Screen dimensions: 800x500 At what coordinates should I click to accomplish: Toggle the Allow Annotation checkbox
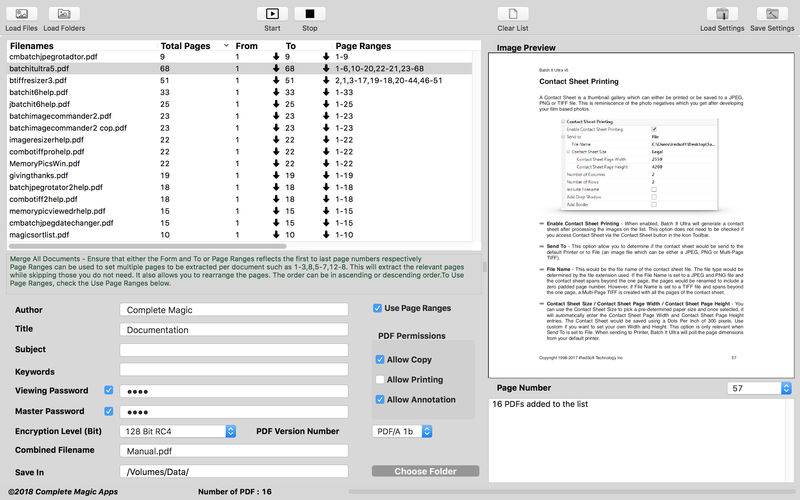[x=380, y=399]
